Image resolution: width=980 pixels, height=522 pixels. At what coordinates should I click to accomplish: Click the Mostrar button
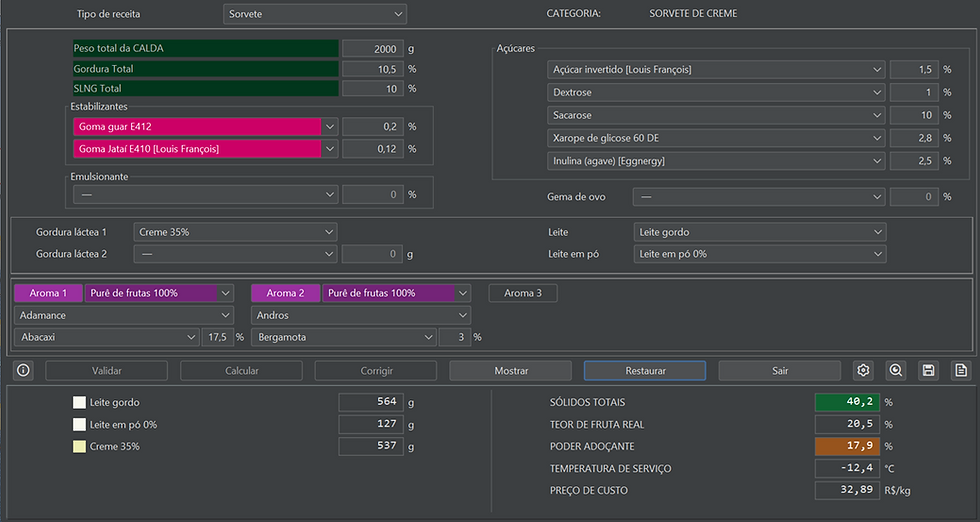(x=511, y=371)
